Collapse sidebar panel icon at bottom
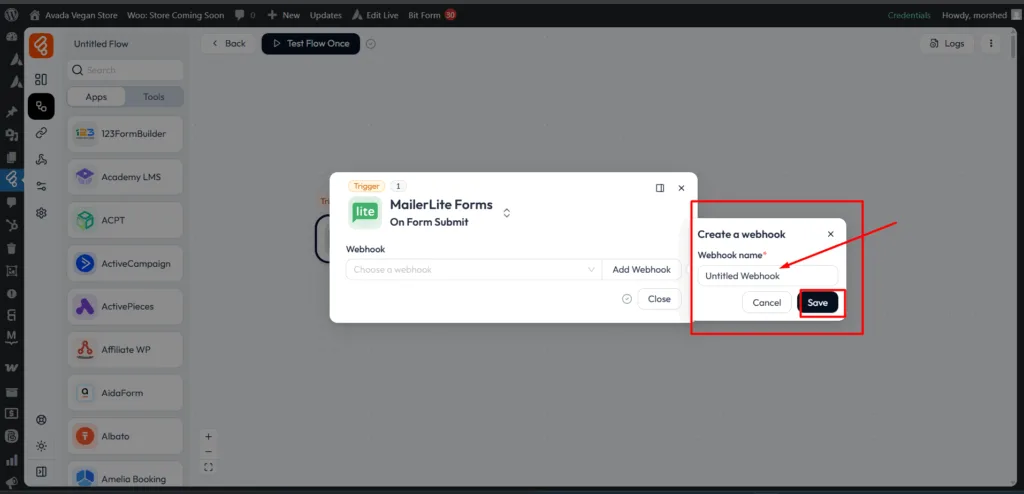The image size is (1024, 494). [x=41, y=471]
